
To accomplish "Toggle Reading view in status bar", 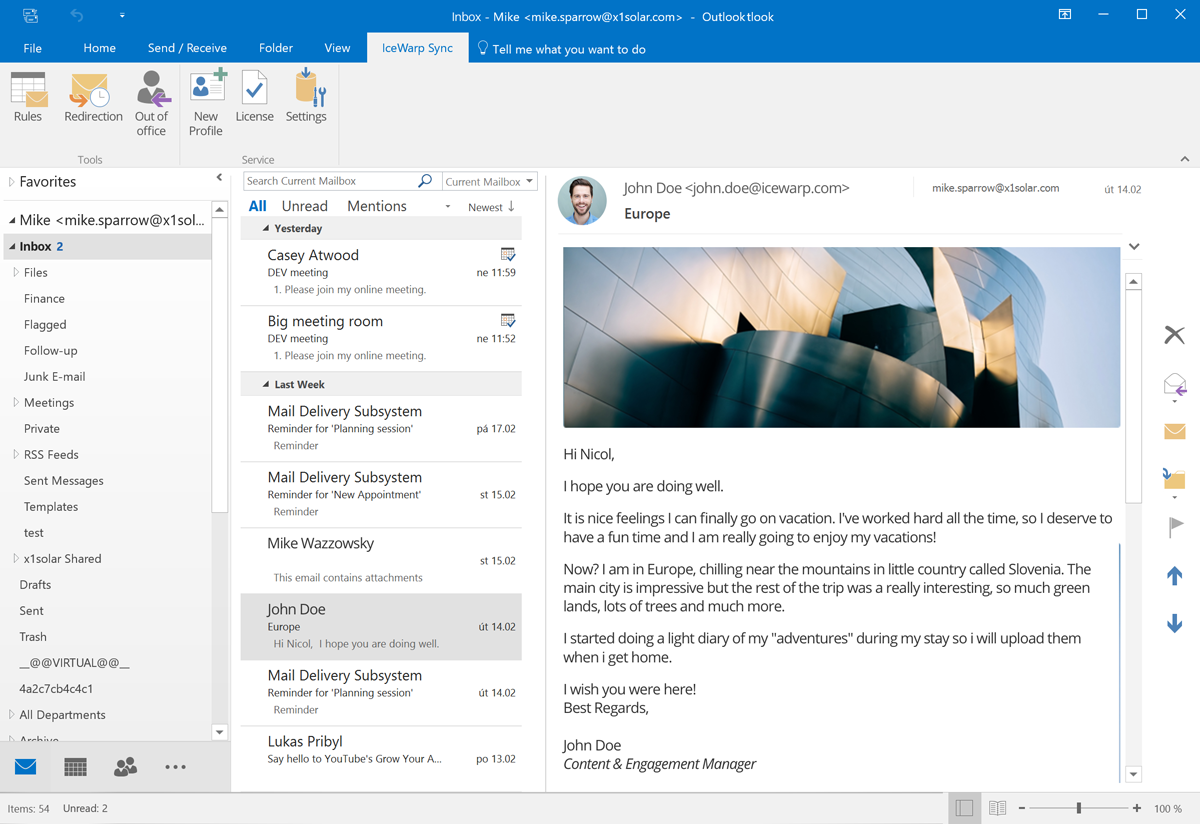I will [997, 808].
